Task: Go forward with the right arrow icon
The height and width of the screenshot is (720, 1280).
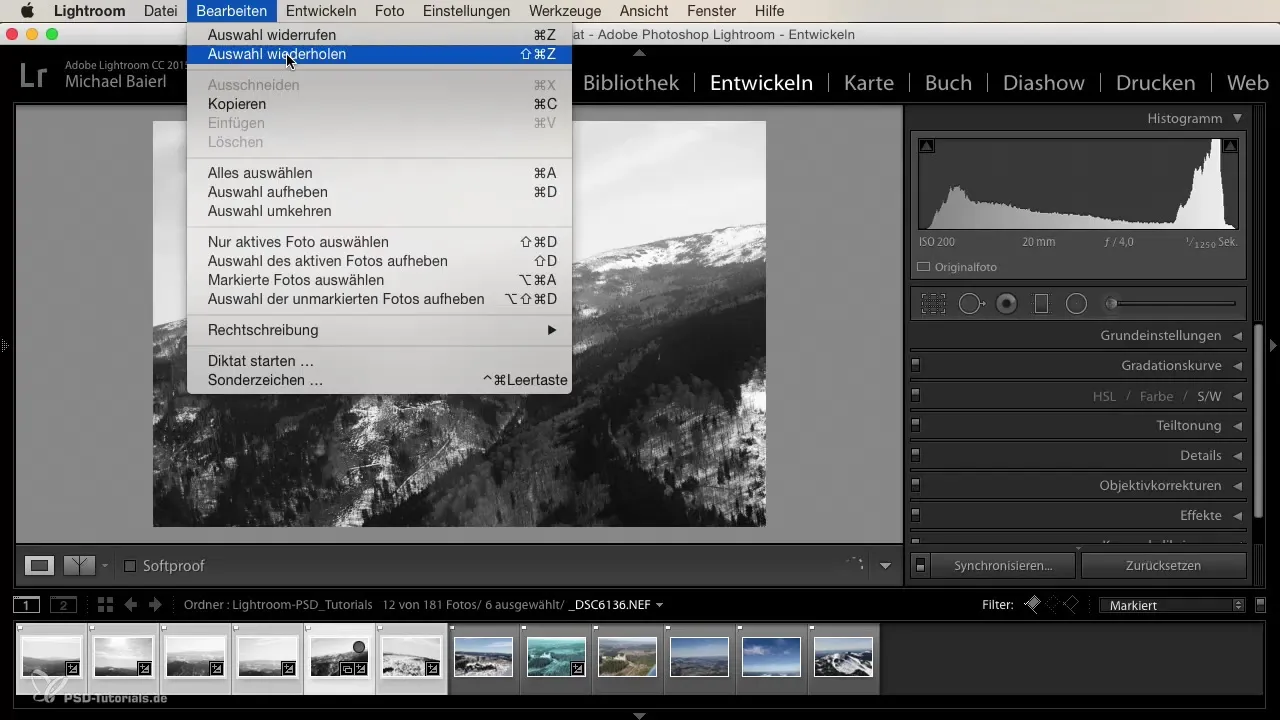Action: pyautogui.click(x=154, y=605)
